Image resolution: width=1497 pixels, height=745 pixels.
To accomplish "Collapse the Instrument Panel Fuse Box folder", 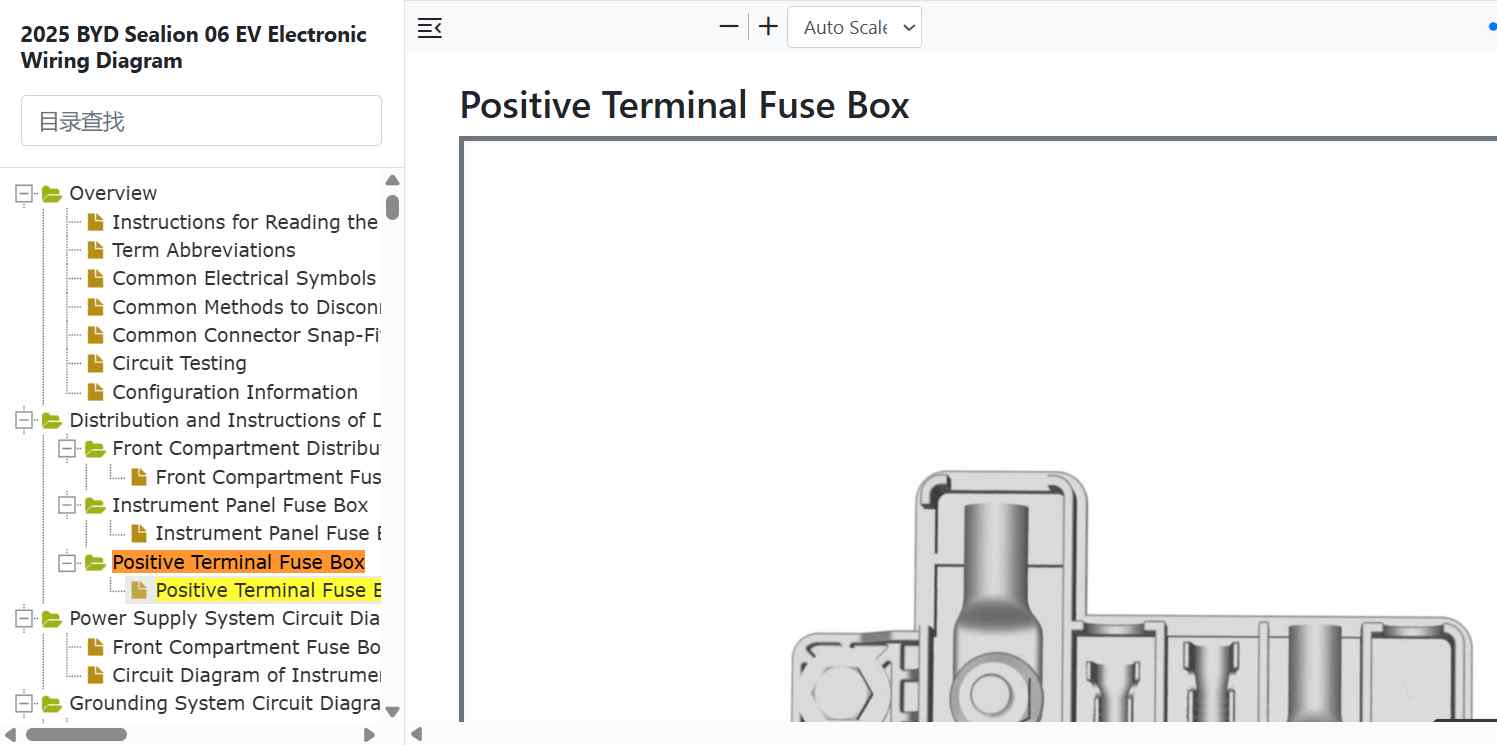I will tap(67, 506).
